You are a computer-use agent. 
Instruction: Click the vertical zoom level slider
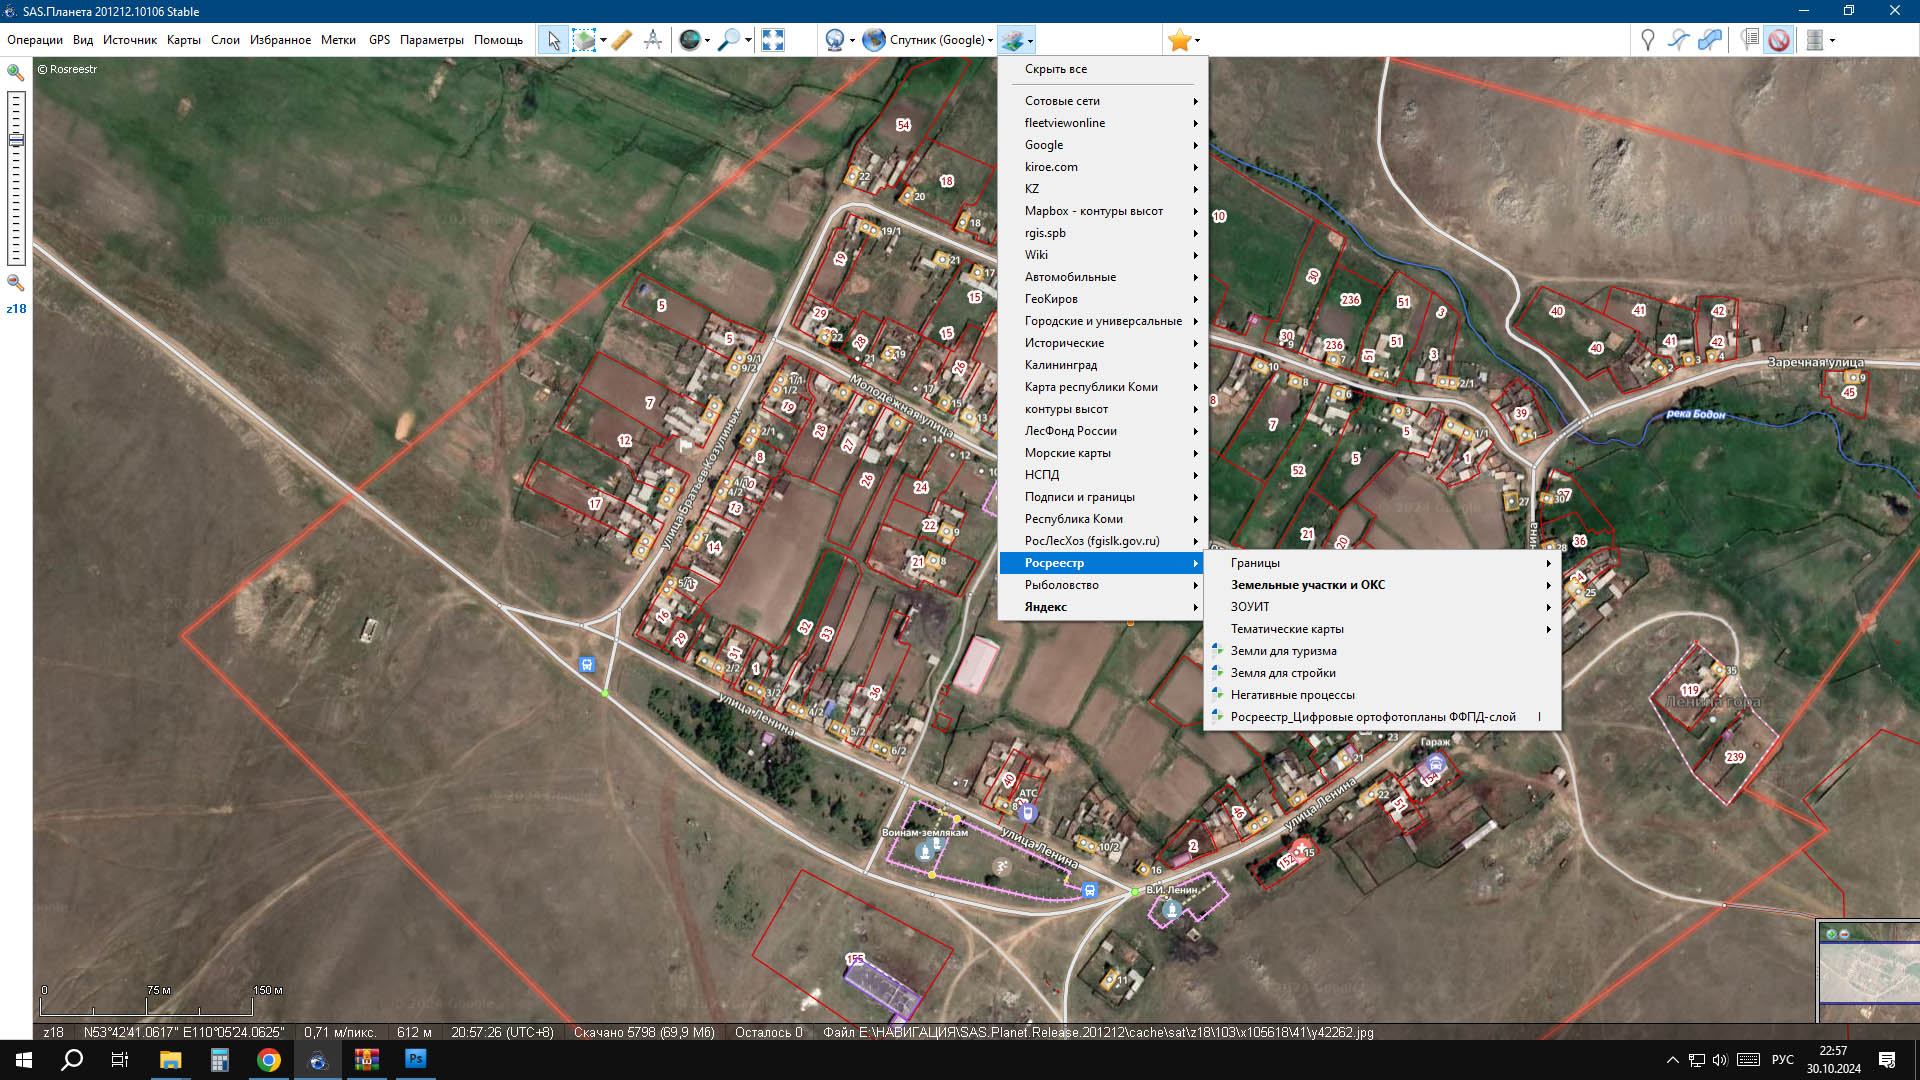click(x=16, y=180)
